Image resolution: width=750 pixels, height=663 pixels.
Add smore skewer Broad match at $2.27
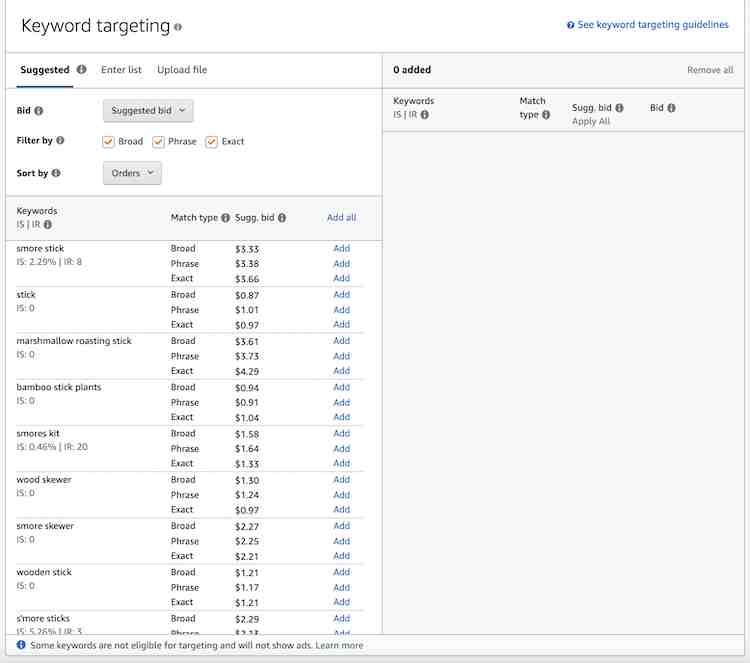342,526
